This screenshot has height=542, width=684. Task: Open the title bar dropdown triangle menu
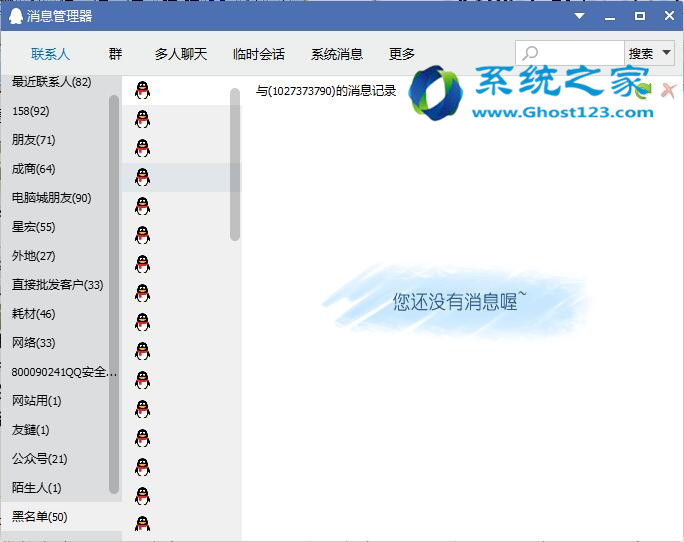(579, 16)
